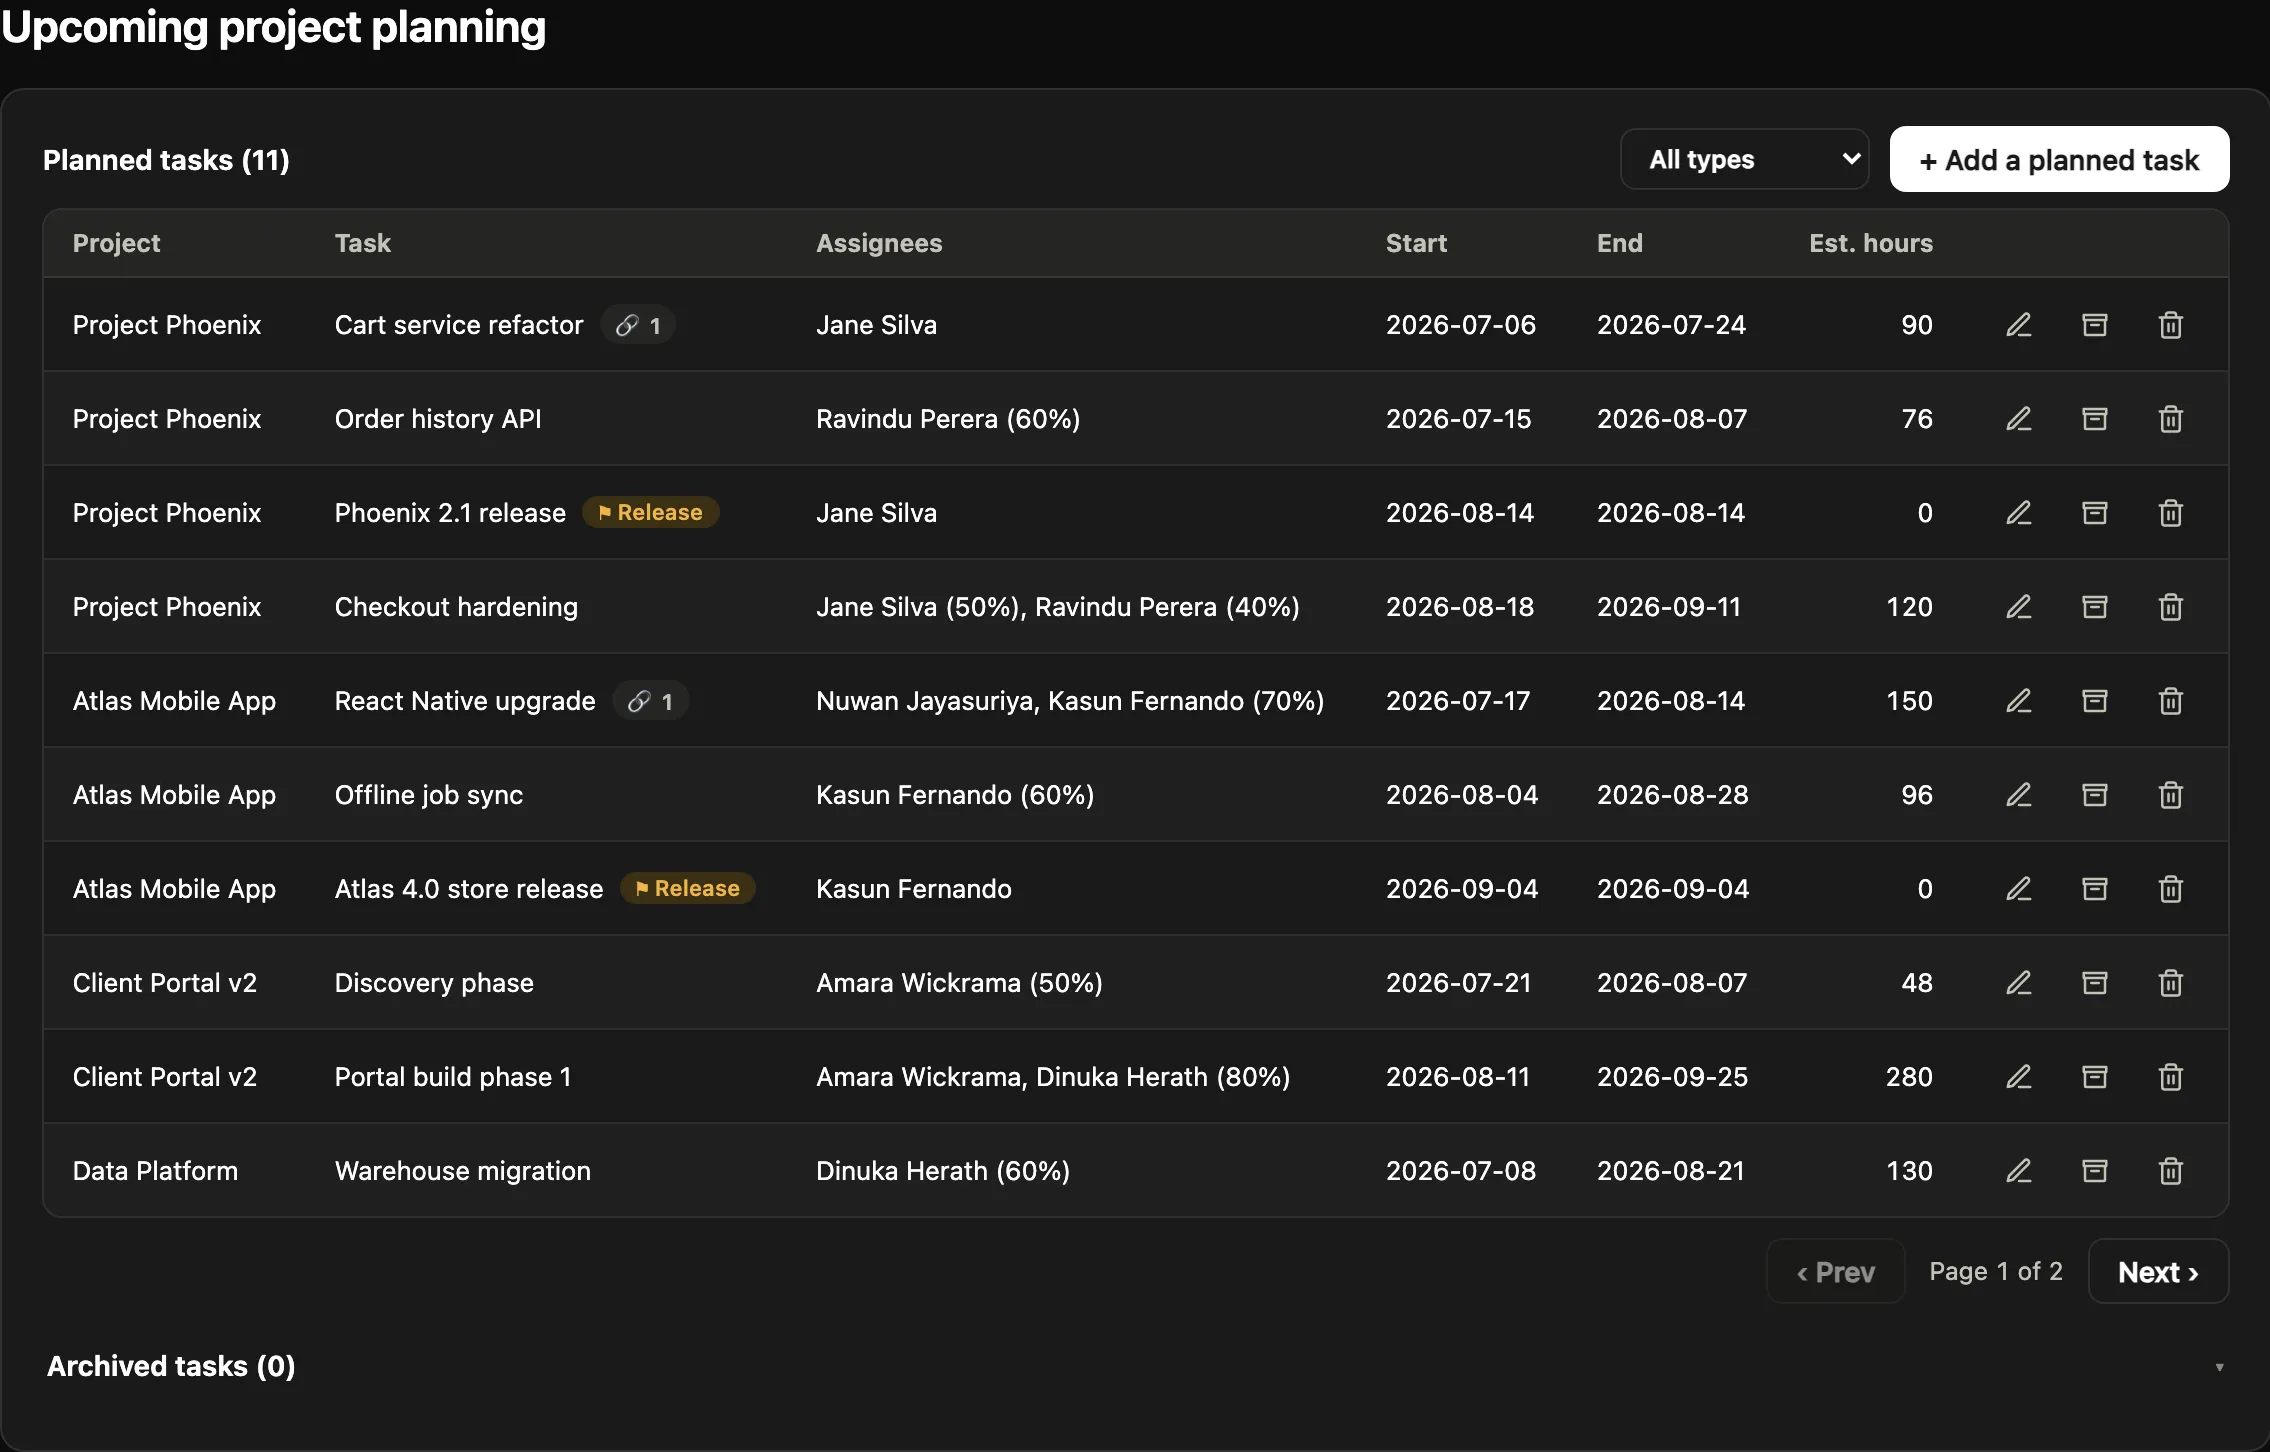Open the All types filter dropdown
The width and height of the screenshot is (2270, 1452).
(1745, 159)
